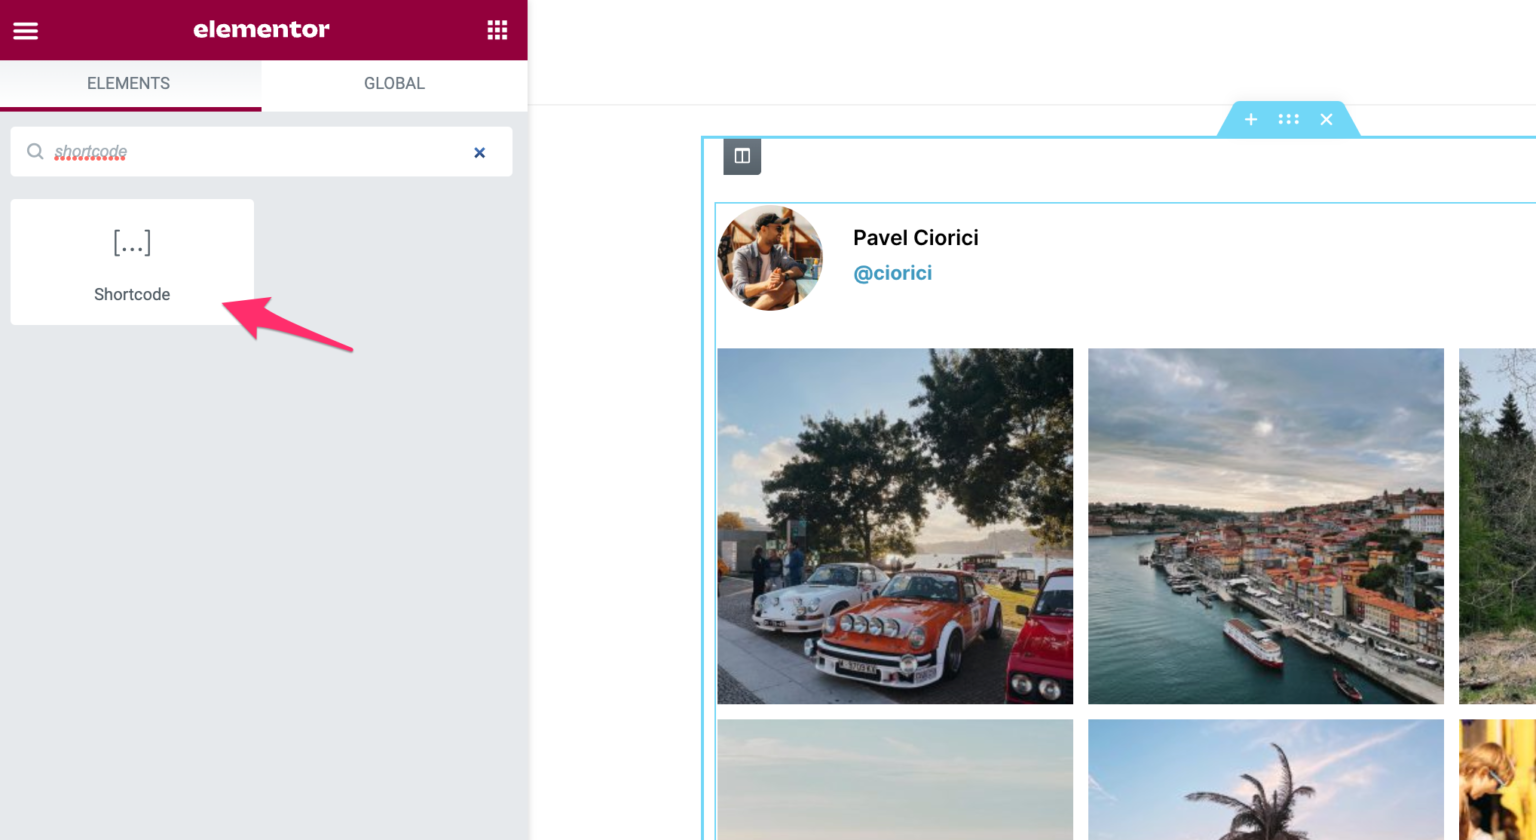Open the widgets grid panel icon
Screen dimensions: 1536x840
(x=497, y=30)
